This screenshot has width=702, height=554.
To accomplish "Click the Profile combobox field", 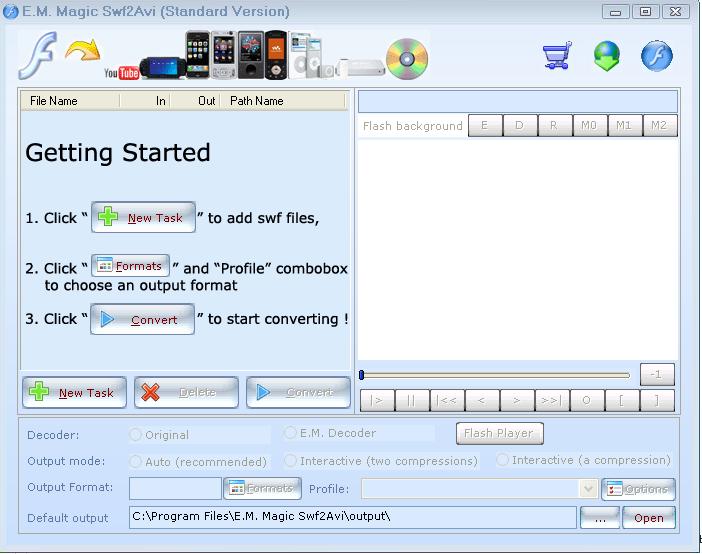I will [x=479, y=489].
